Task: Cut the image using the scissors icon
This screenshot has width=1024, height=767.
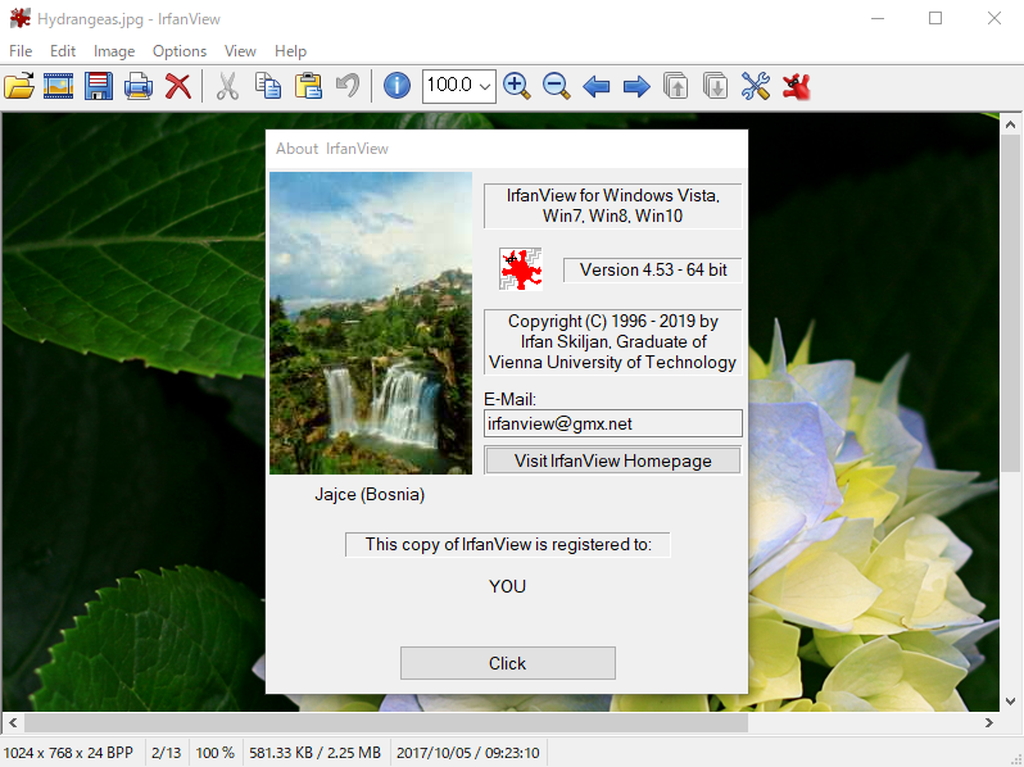Action: 228,86
